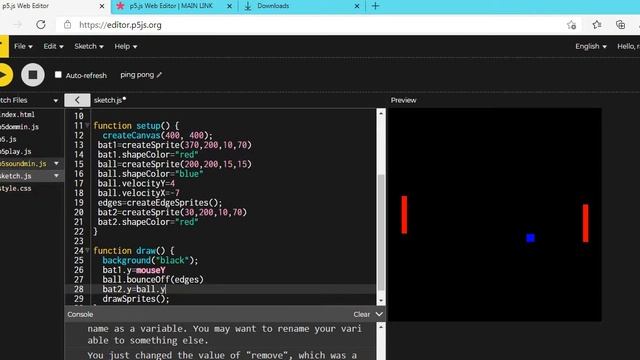Rename the sketch using the pencil icon
Viewport: 640px width, 360px height.
159,75
